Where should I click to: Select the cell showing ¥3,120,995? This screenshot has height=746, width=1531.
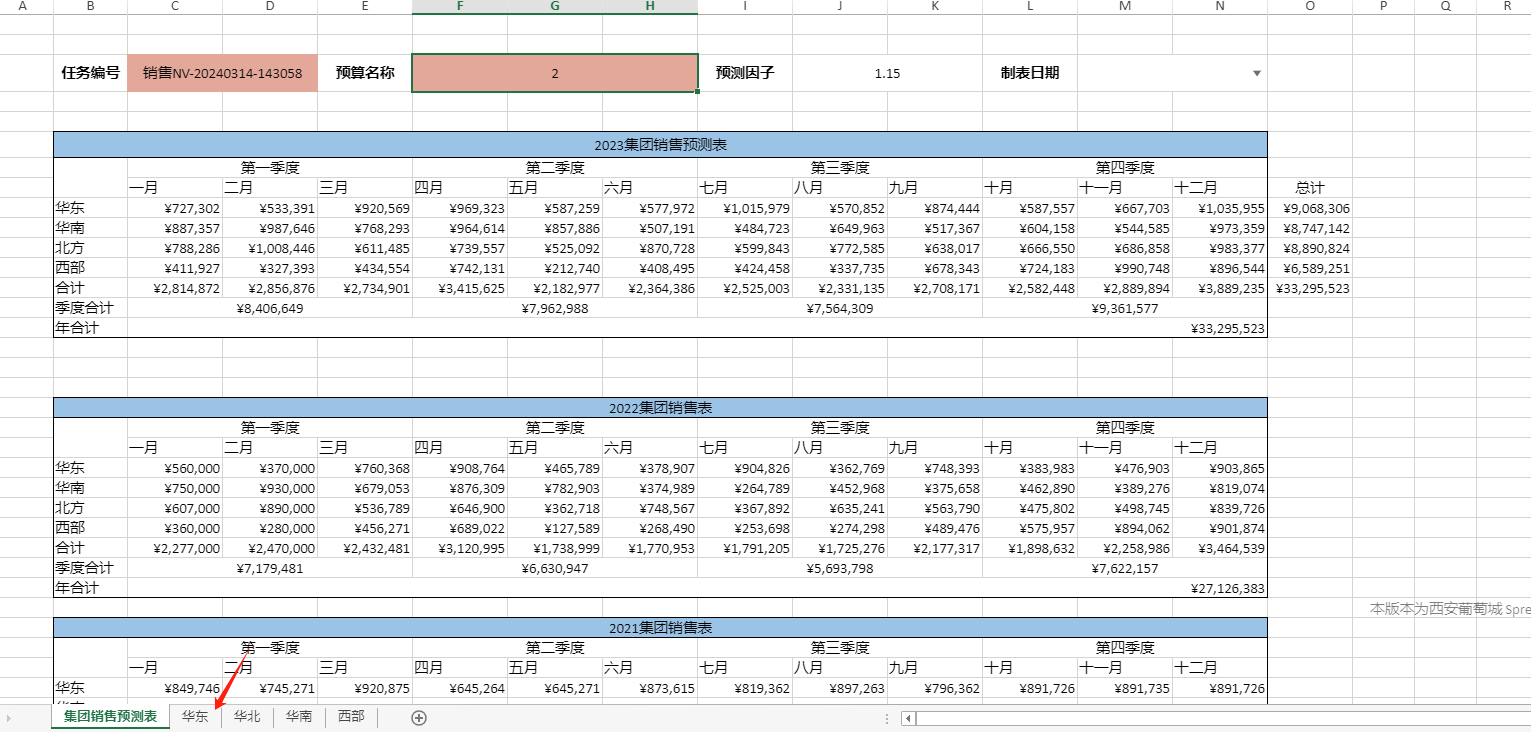click(460, 549)
